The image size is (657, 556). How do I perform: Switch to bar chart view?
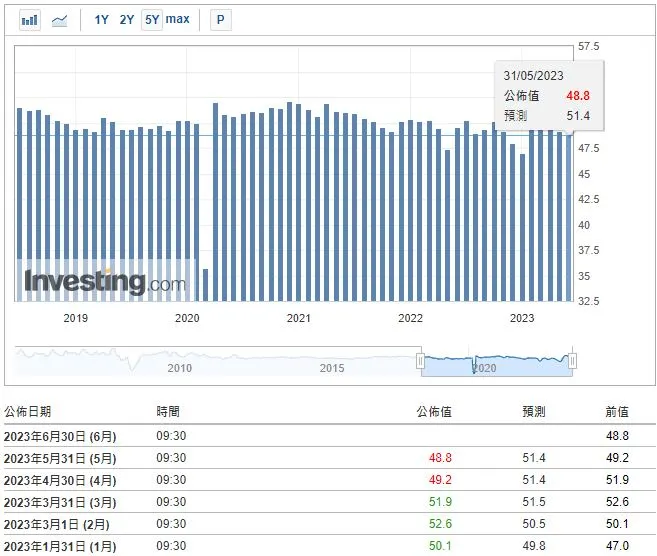click(x=30, y=20)
